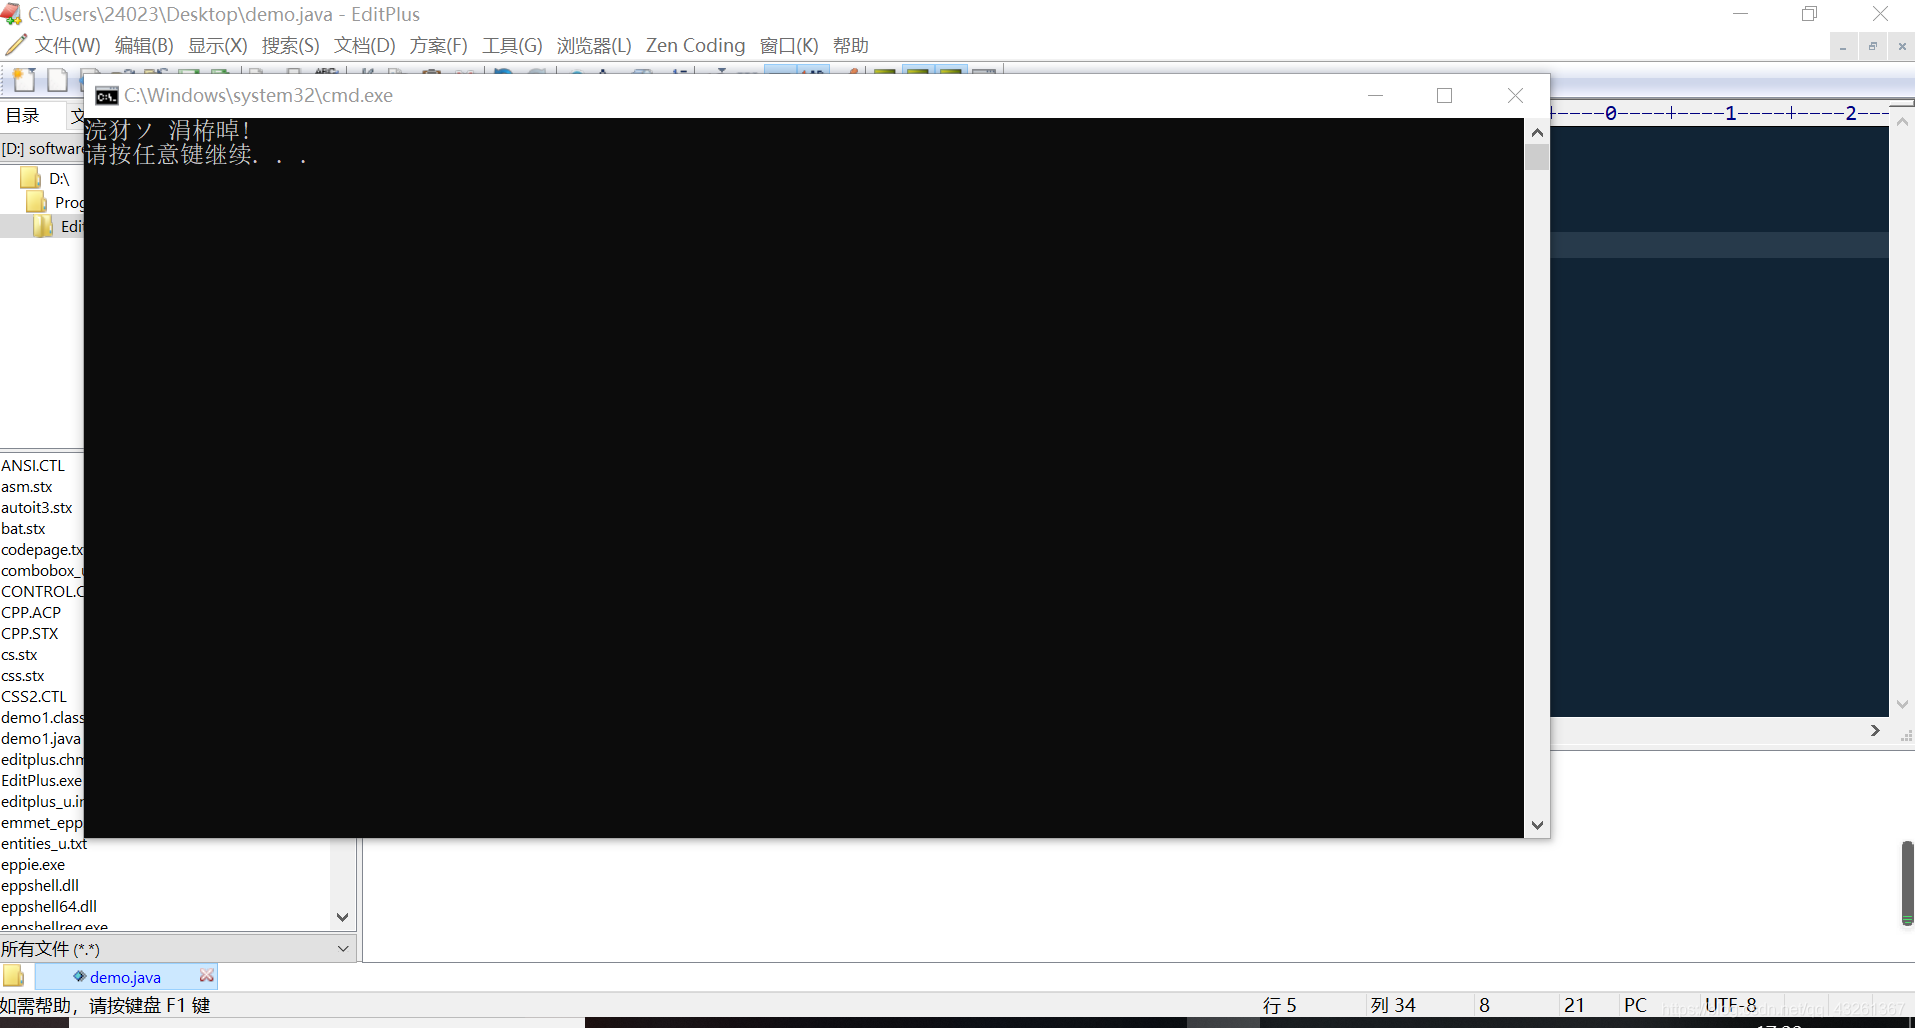The height and width of the screenshot is (1028, 1915).
Task: Select file eppshell64.dll in file list
Action: click(x=49, y=906)
